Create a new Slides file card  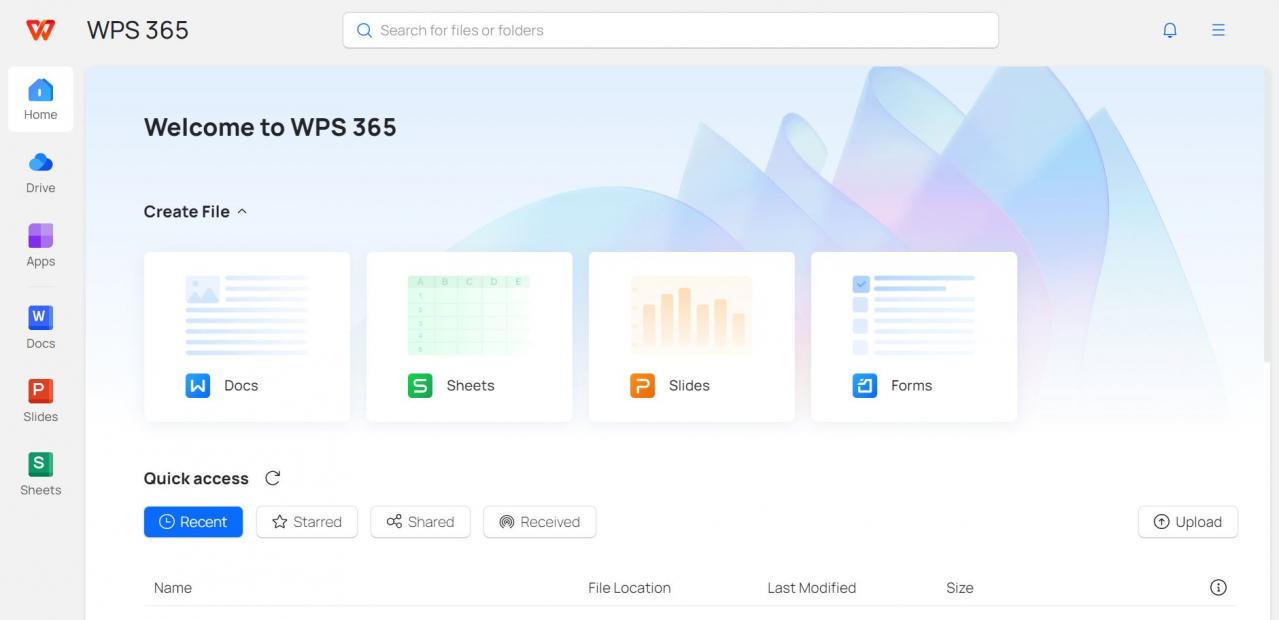click(x=692, y=337)
